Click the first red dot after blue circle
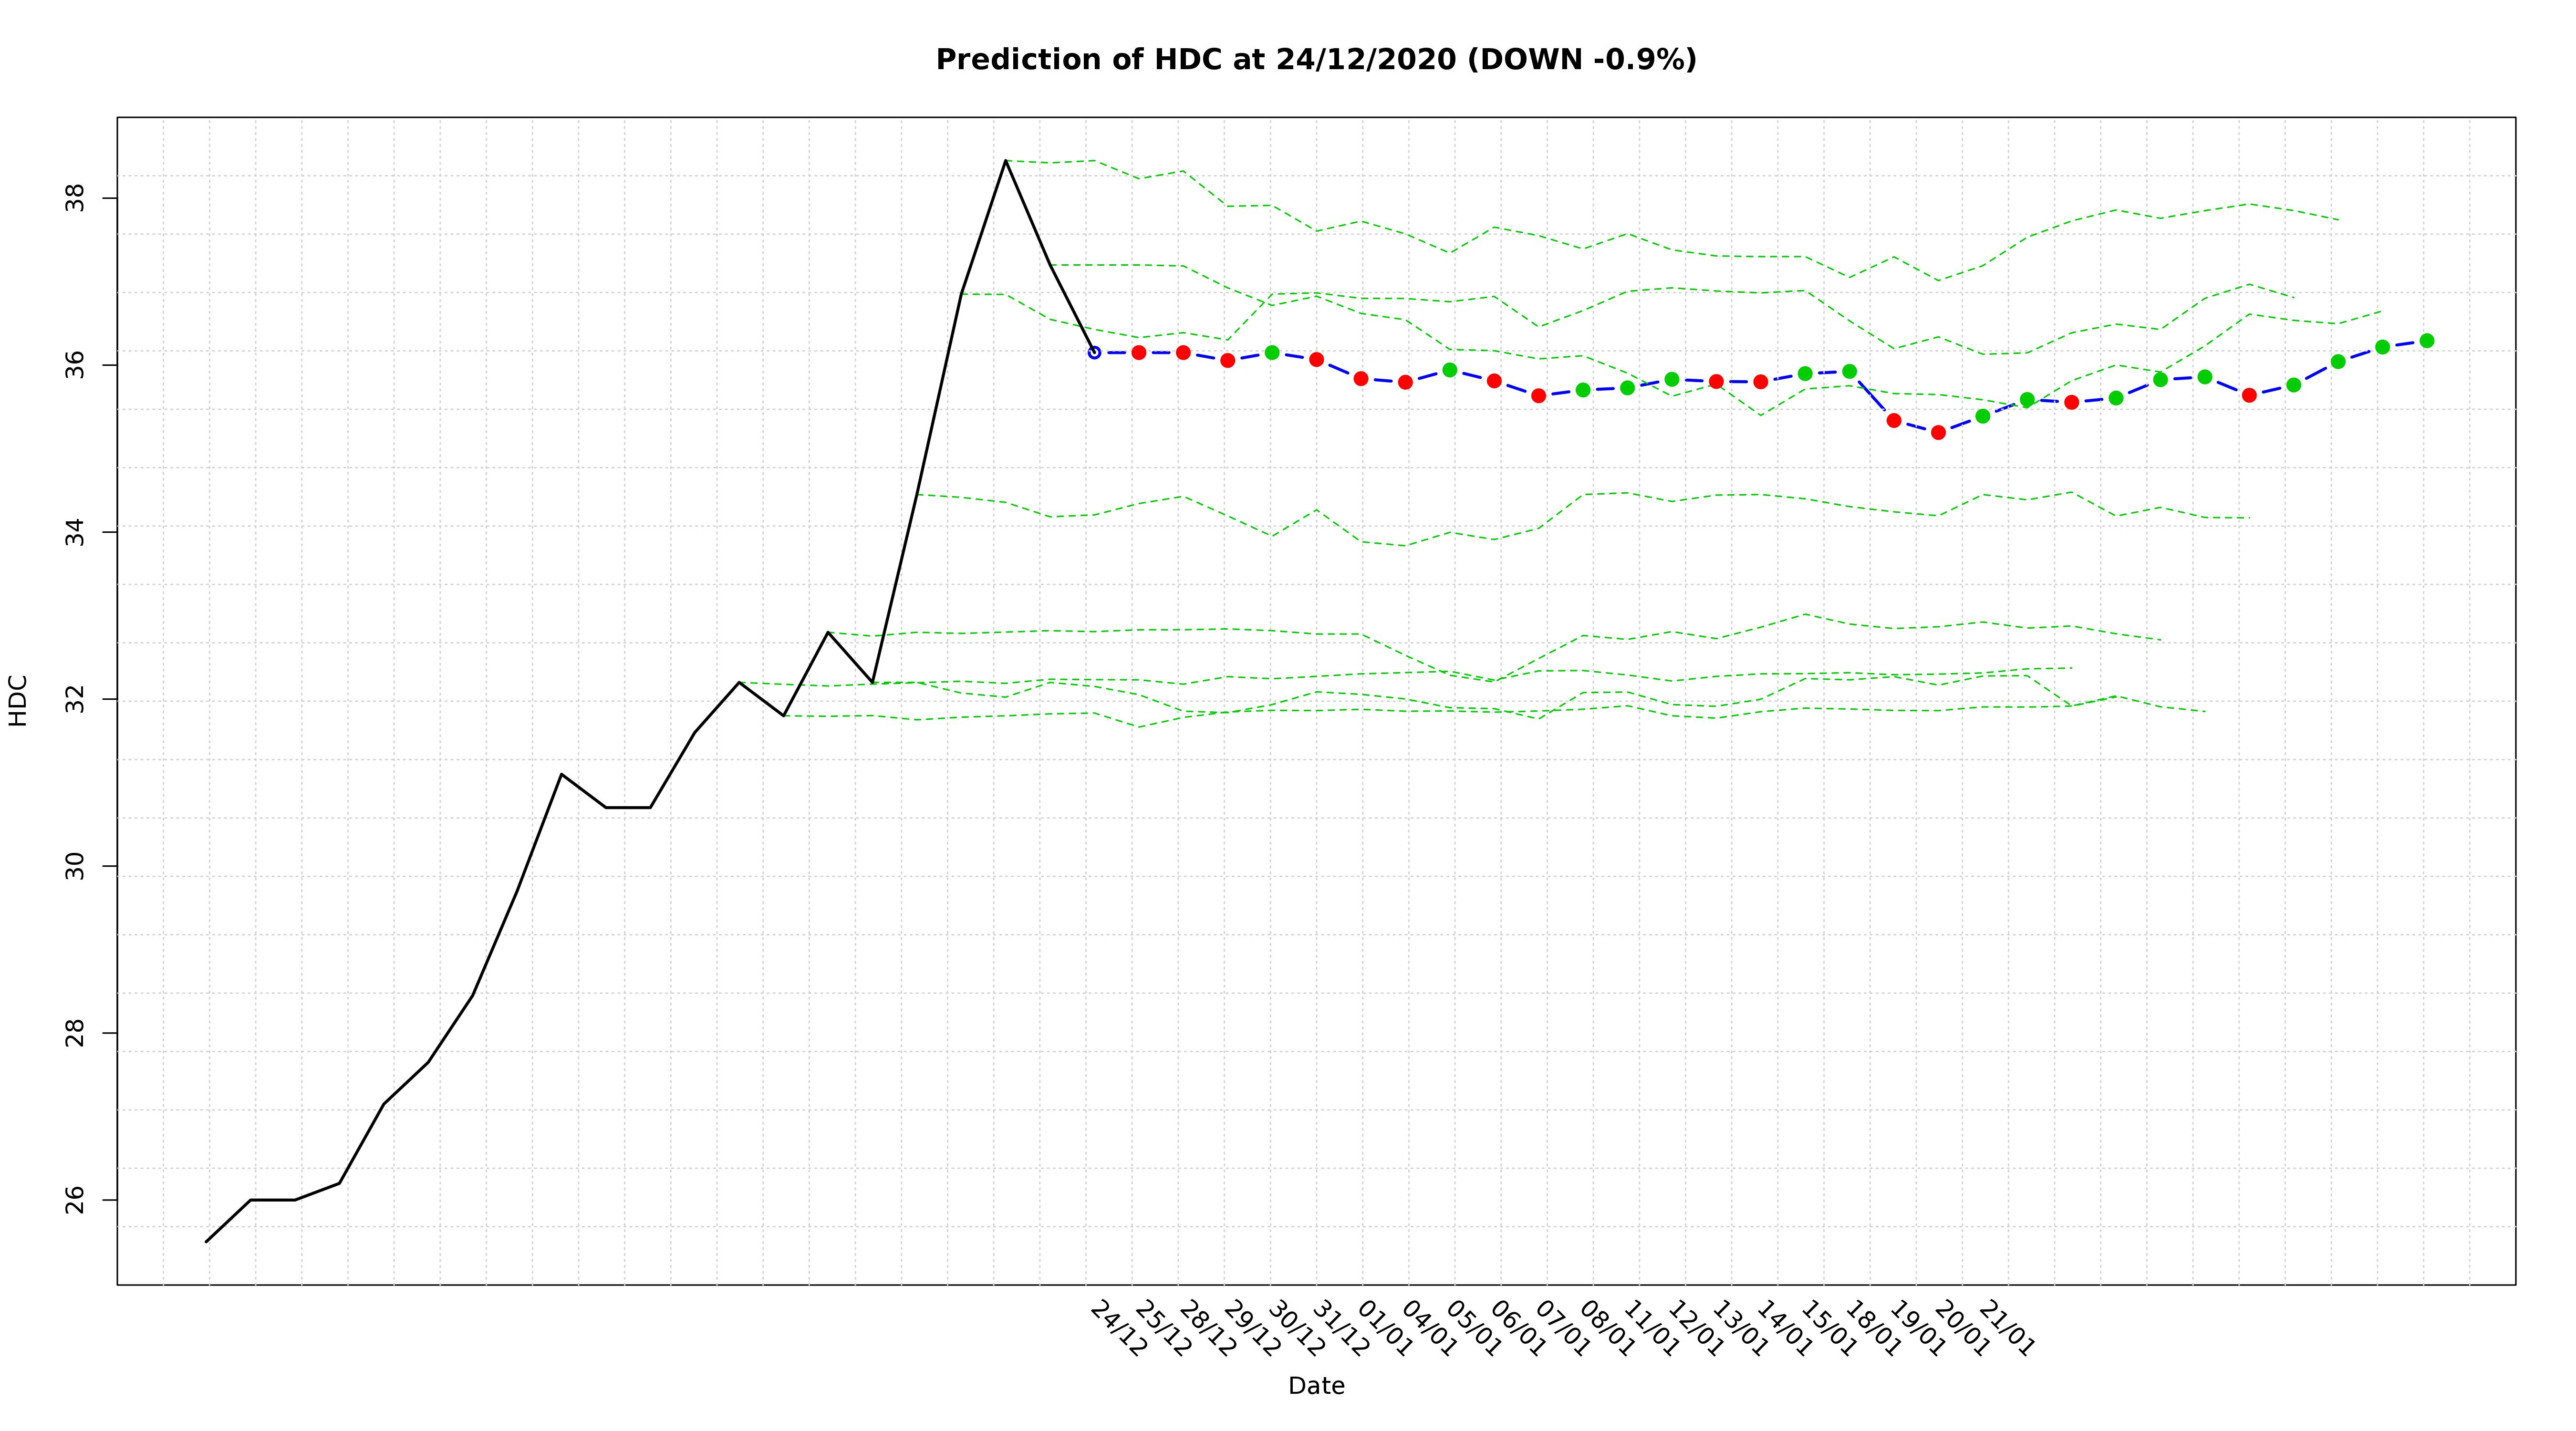This screenshot has width=2576, height=1431. point(1138,352)
